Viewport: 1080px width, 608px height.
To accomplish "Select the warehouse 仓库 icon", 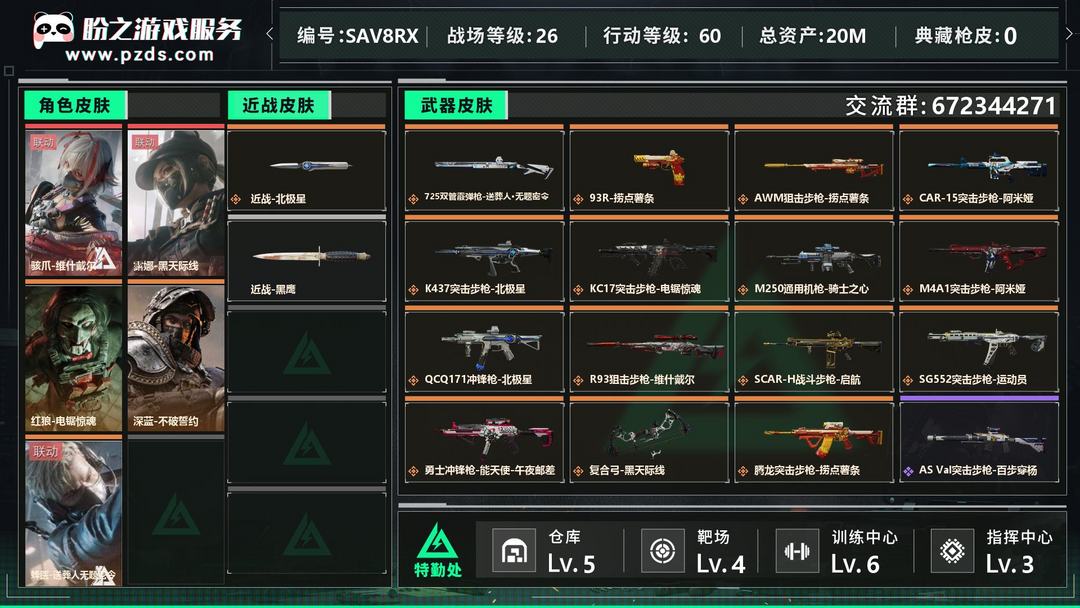I will (514, 551).
